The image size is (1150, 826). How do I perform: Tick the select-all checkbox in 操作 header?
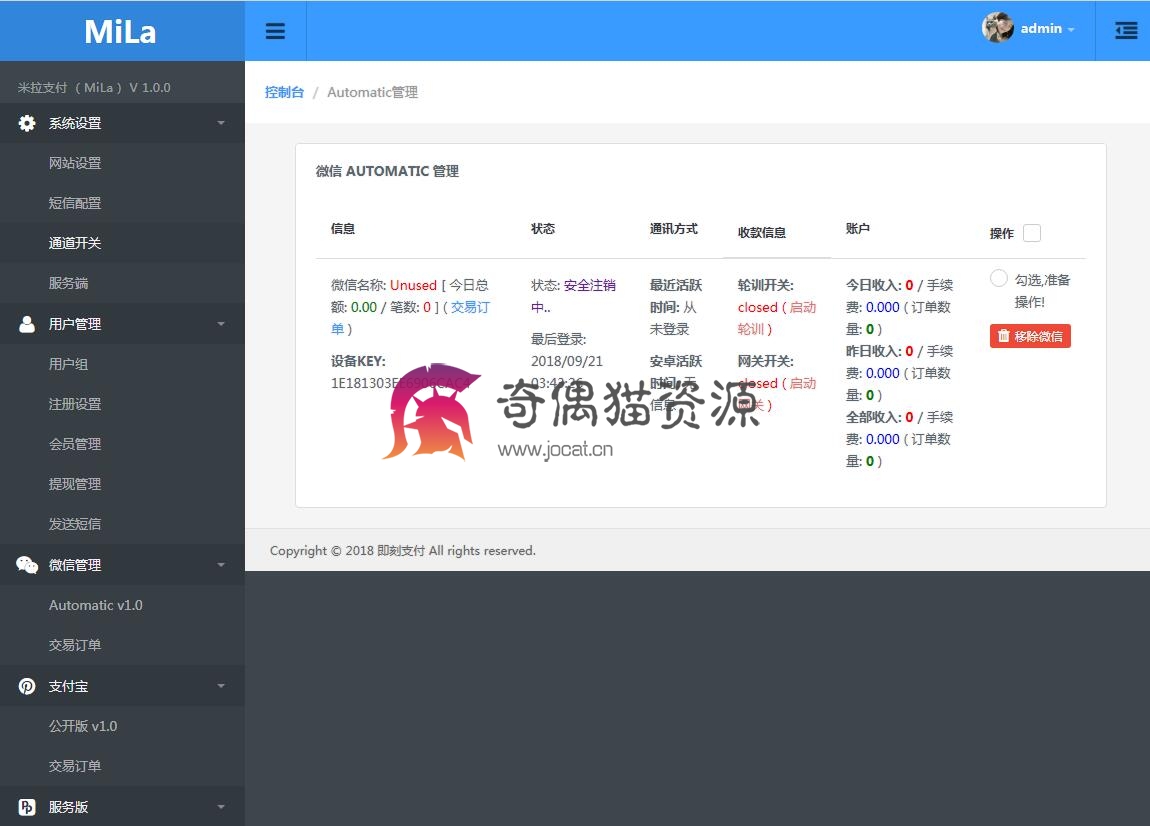1032,233
